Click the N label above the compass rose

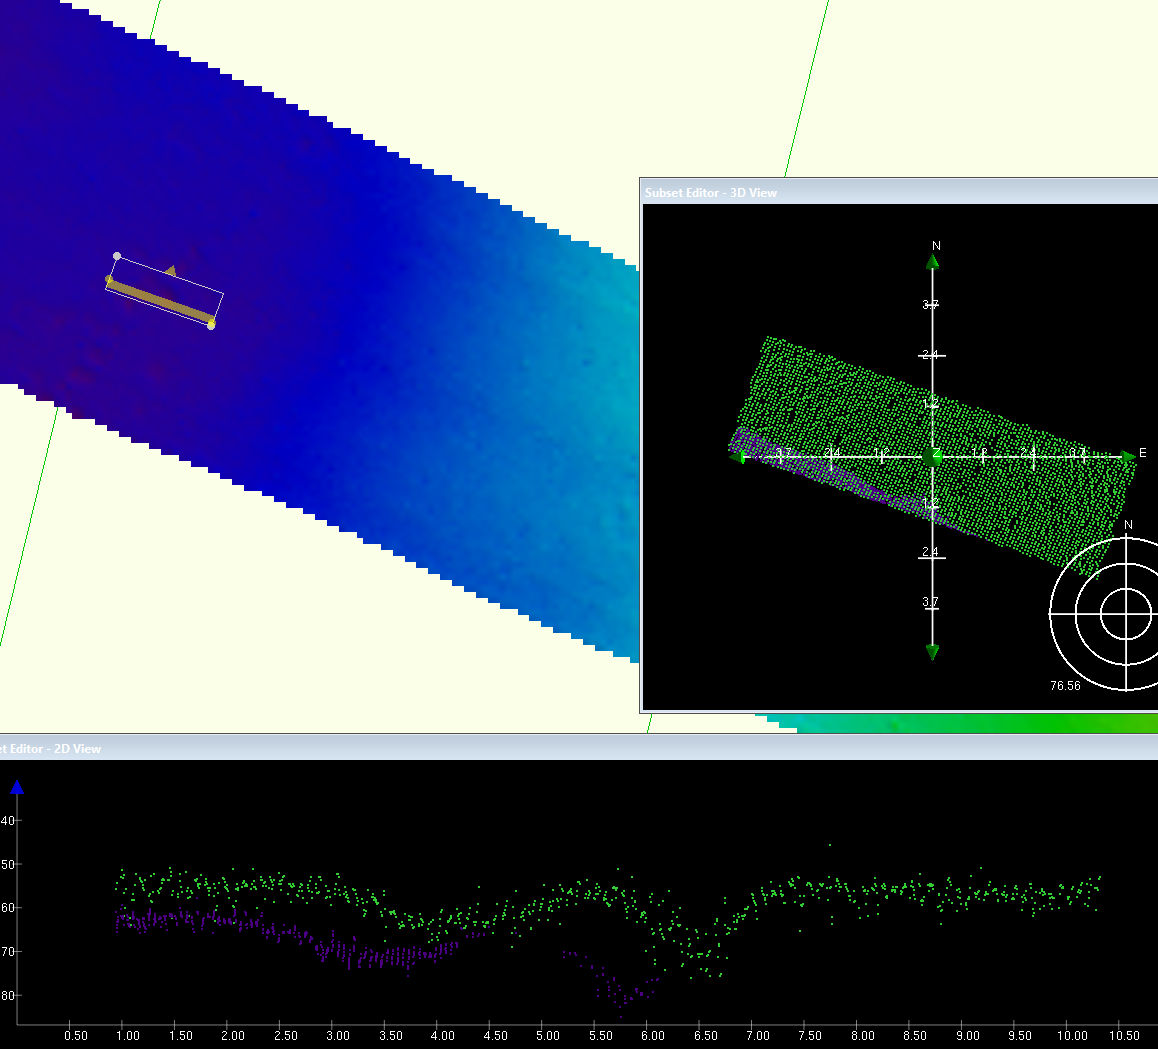pyautogui.click(x=1128, y=525)
